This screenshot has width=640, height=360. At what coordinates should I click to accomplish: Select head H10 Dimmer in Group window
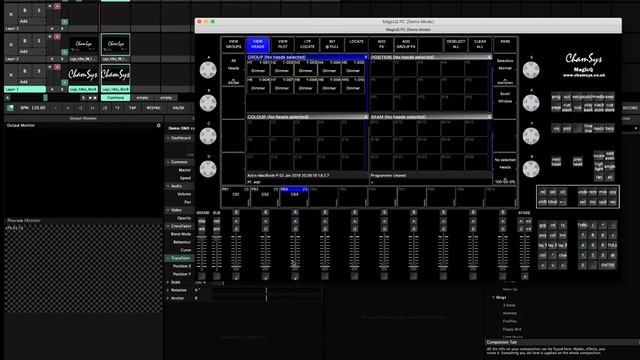pos(353,85)
